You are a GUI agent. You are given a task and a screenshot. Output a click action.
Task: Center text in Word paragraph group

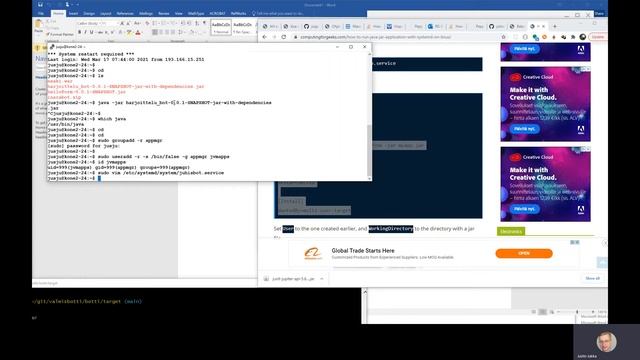[x=161, y=32]
